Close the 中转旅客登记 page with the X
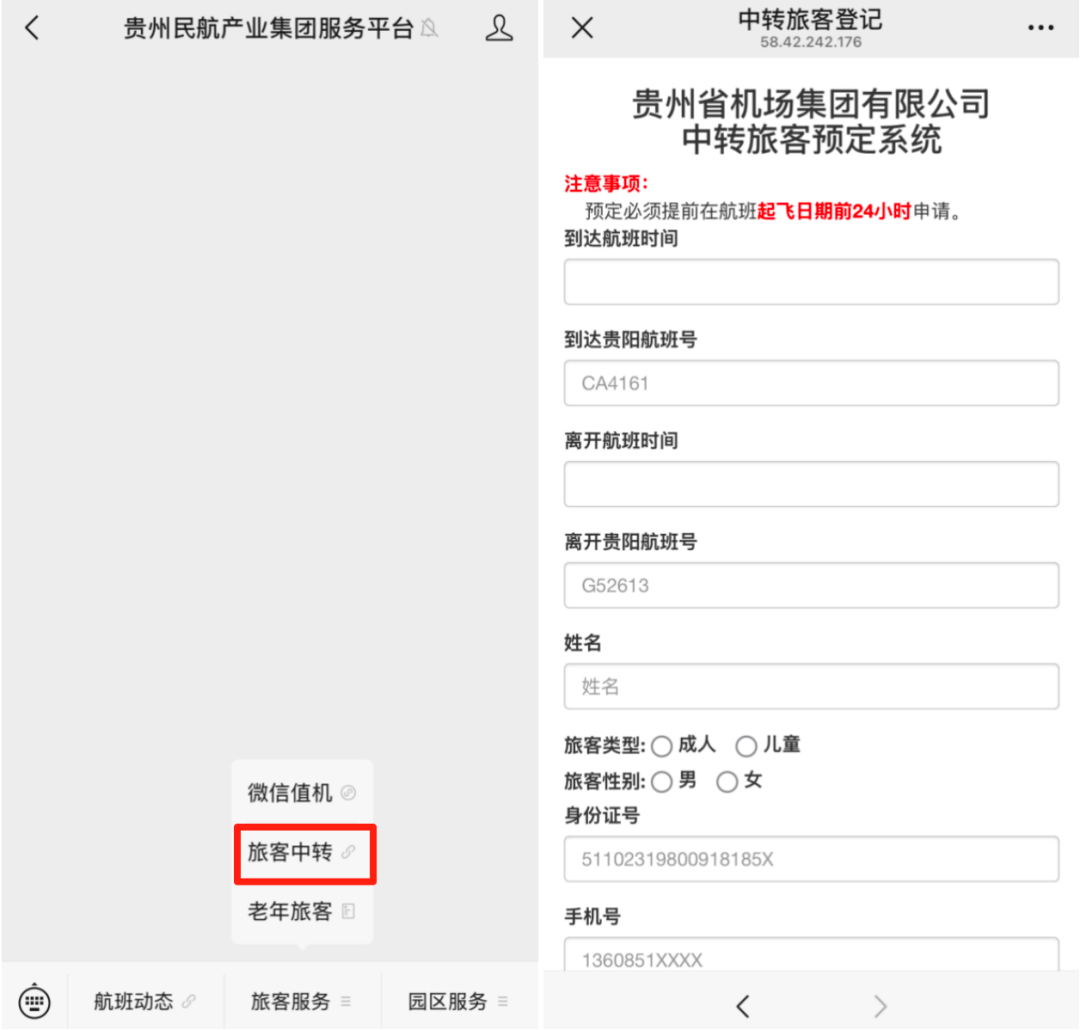Screen dimensions: 1080x1030 [581, 27]
